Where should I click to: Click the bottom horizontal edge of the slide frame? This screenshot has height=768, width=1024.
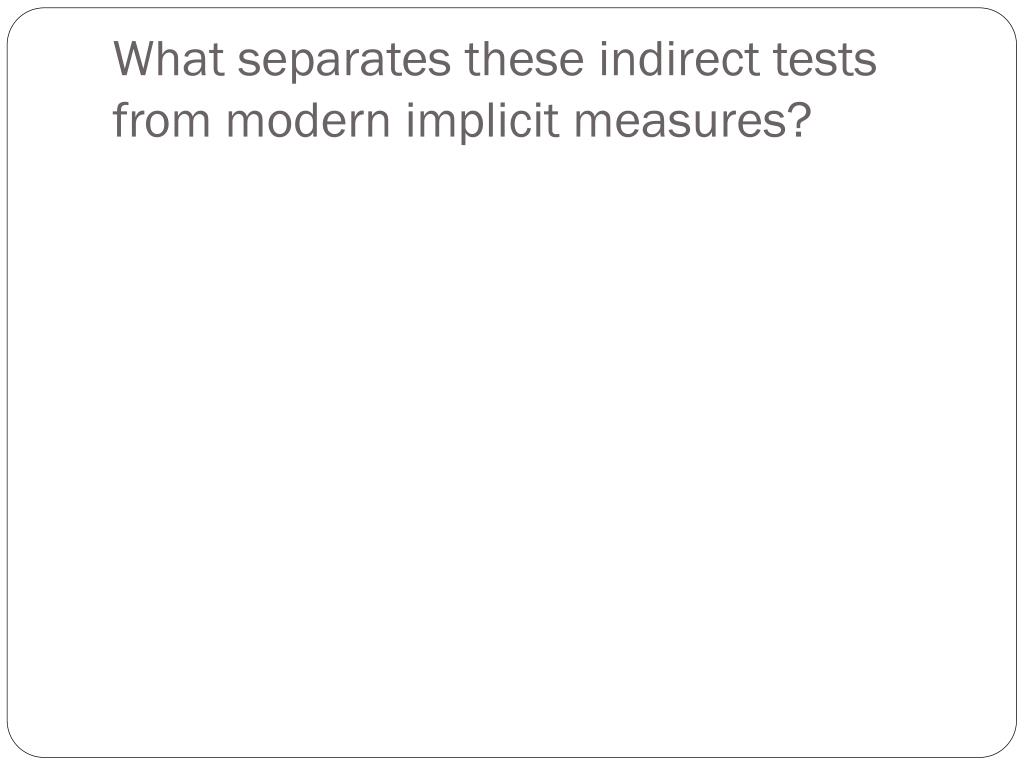[512, 758]
